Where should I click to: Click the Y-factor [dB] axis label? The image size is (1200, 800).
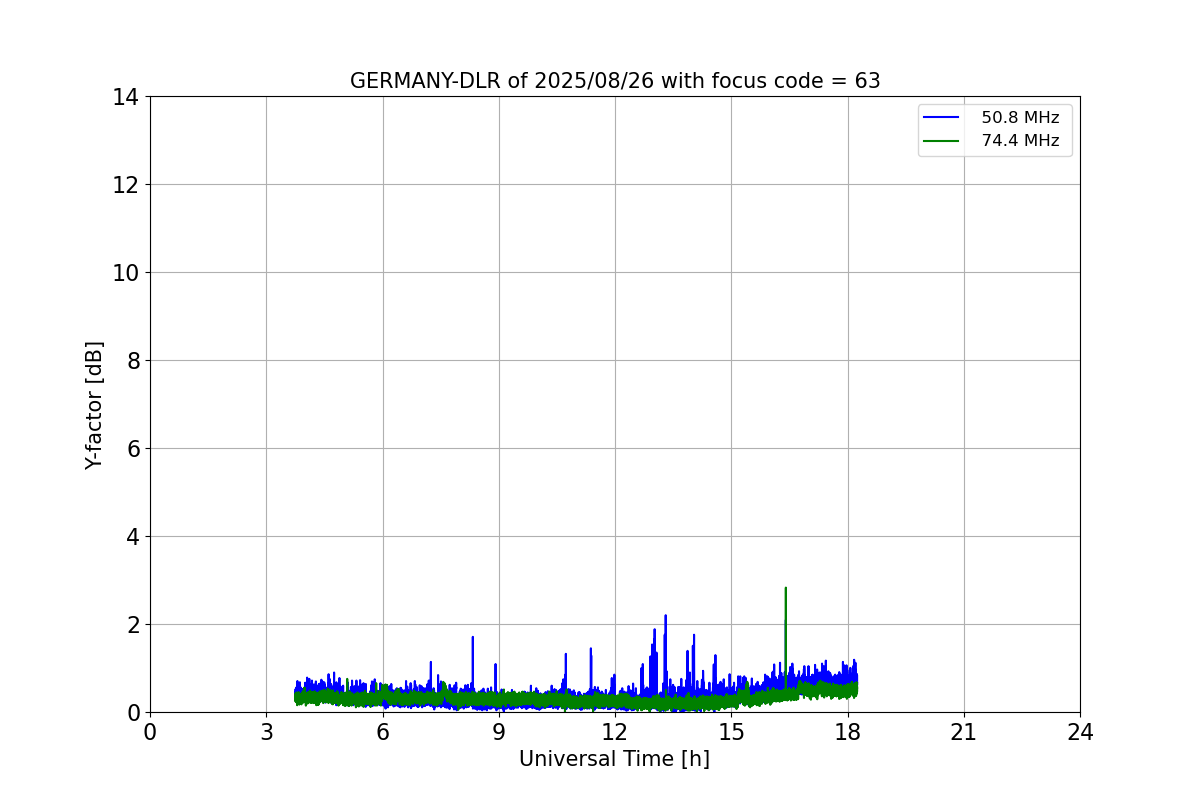pyautogui.click(x=94, y=405)
